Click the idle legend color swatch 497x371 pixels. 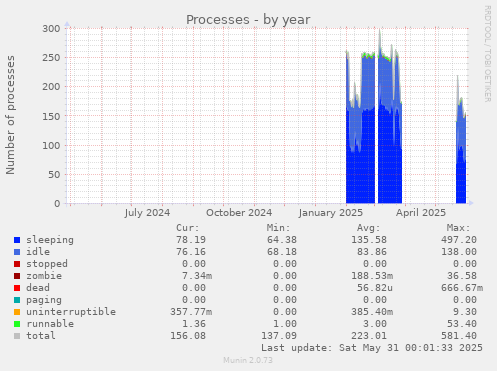[17, 252]
